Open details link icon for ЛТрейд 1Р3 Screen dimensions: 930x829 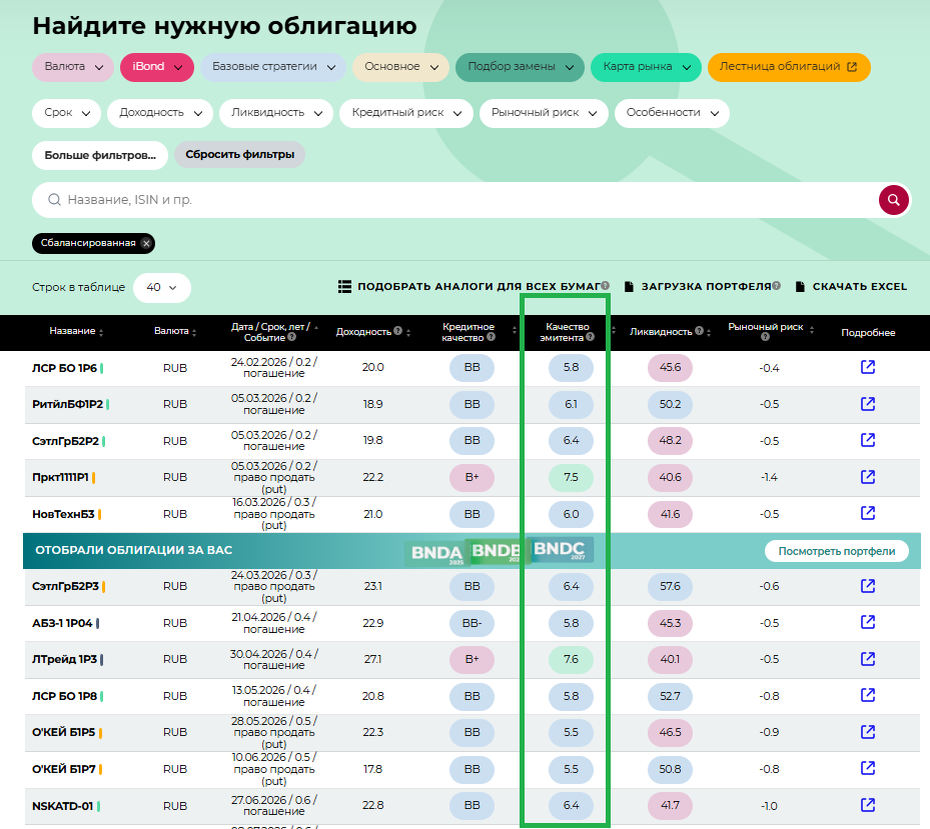pos(868,659)
